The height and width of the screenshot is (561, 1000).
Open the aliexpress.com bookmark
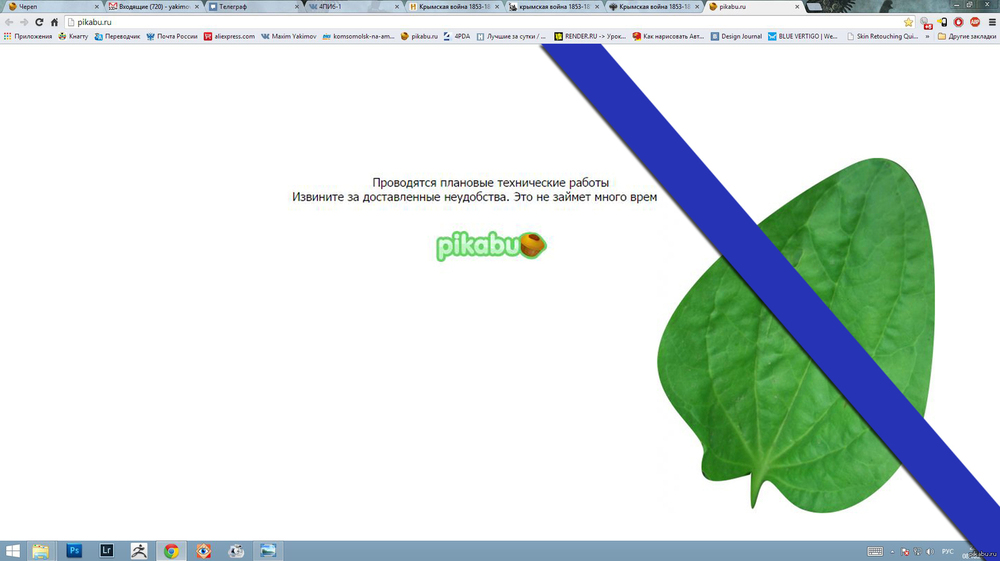click(x=229, y=36)
